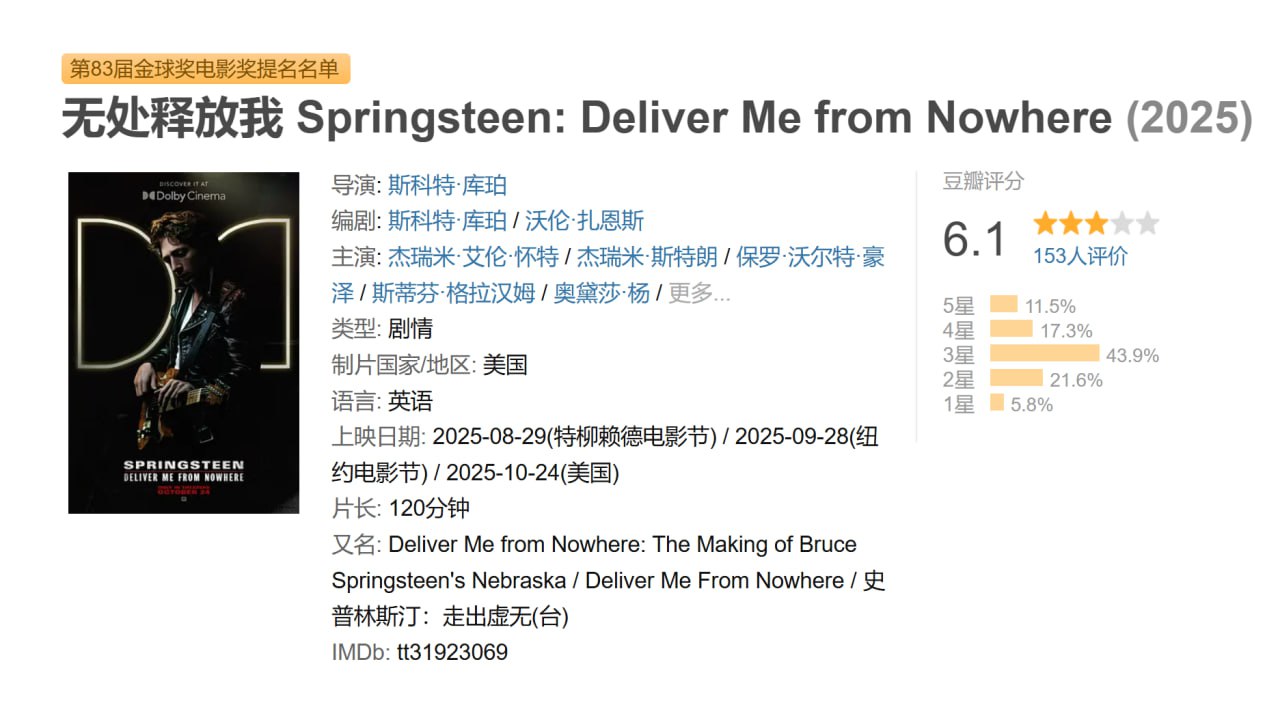Click the 5星 rating bar

1003,305
